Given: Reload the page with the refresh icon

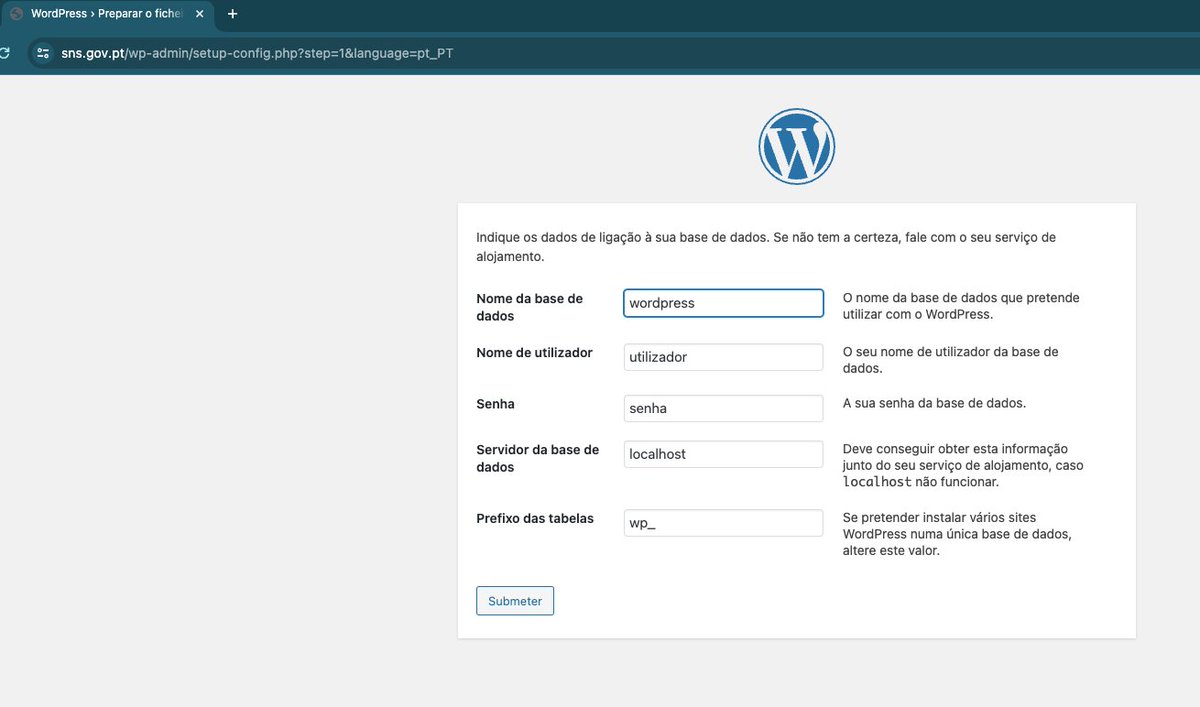Looking at the screenshot, I should coord(4,53).
